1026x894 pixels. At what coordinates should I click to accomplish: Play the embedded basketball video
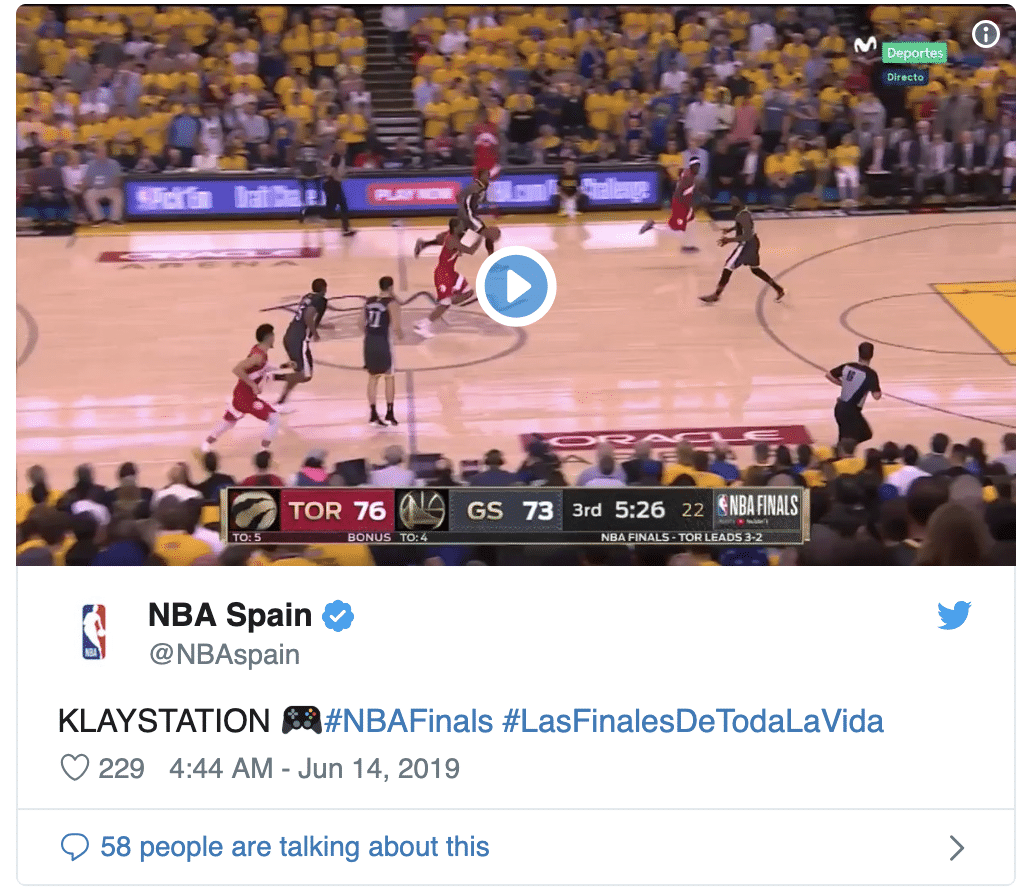516,286
